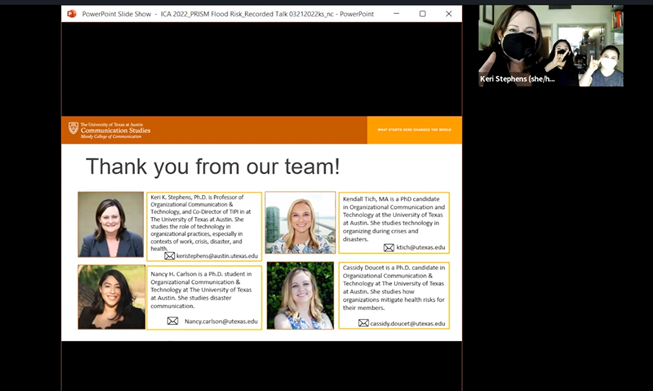Click envelope icon beside keristephens email
653x391 pixels.
[x=169, y=256]
